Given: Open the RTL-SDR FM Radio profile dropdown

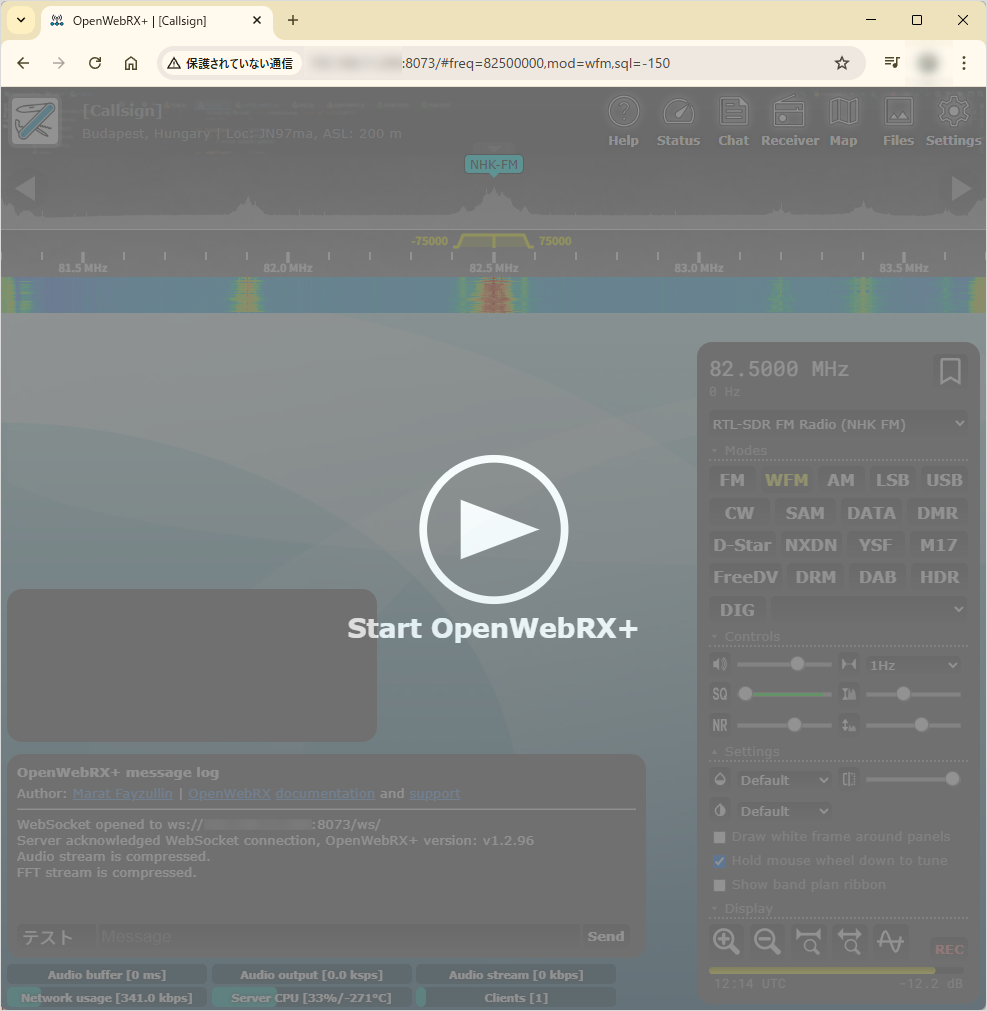Looking at the screenshot, I should (838, 423).
